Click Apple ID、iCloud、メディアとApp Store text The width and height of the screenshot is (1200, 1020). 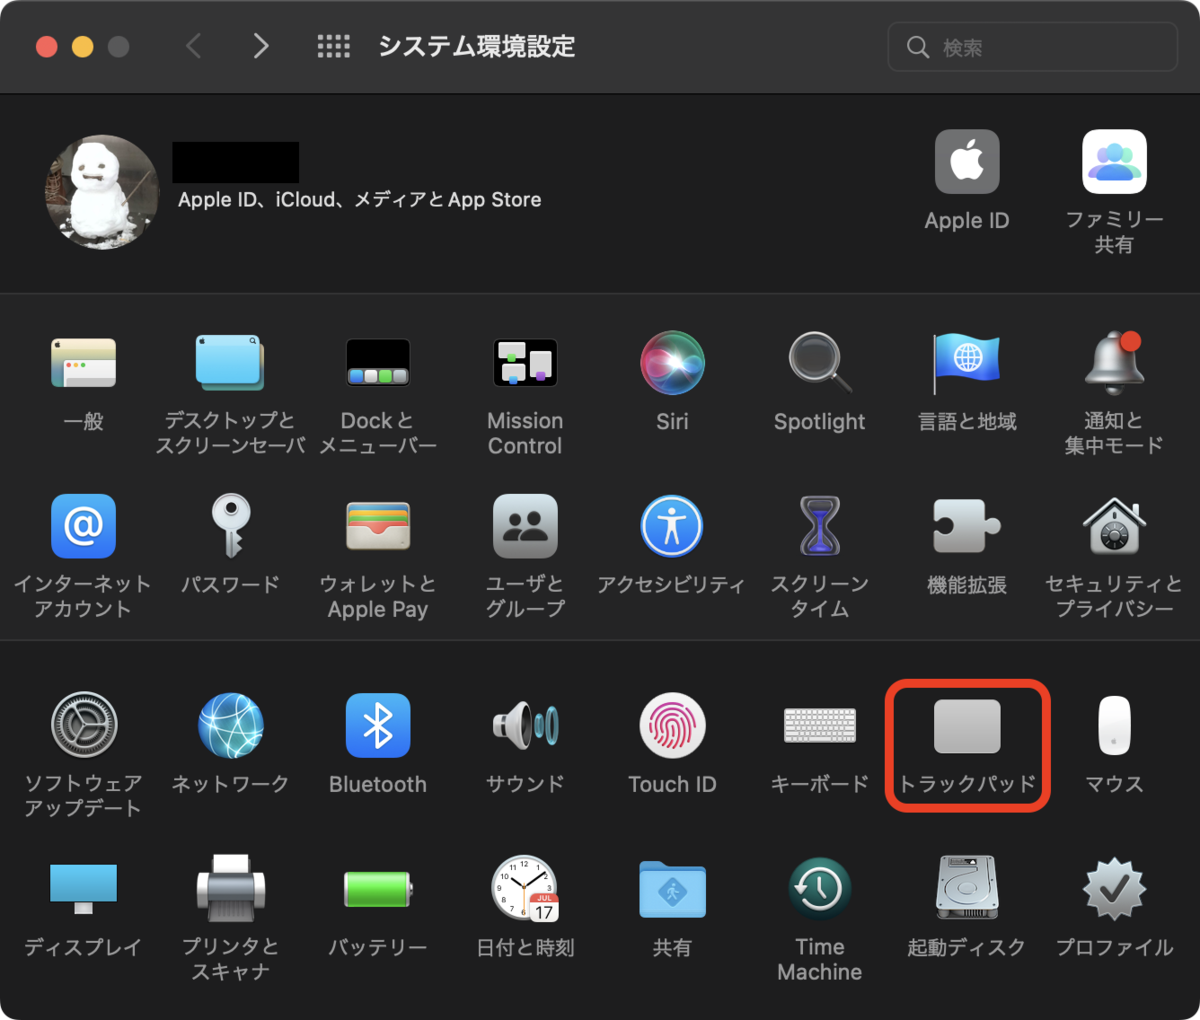tap(360, 200)
